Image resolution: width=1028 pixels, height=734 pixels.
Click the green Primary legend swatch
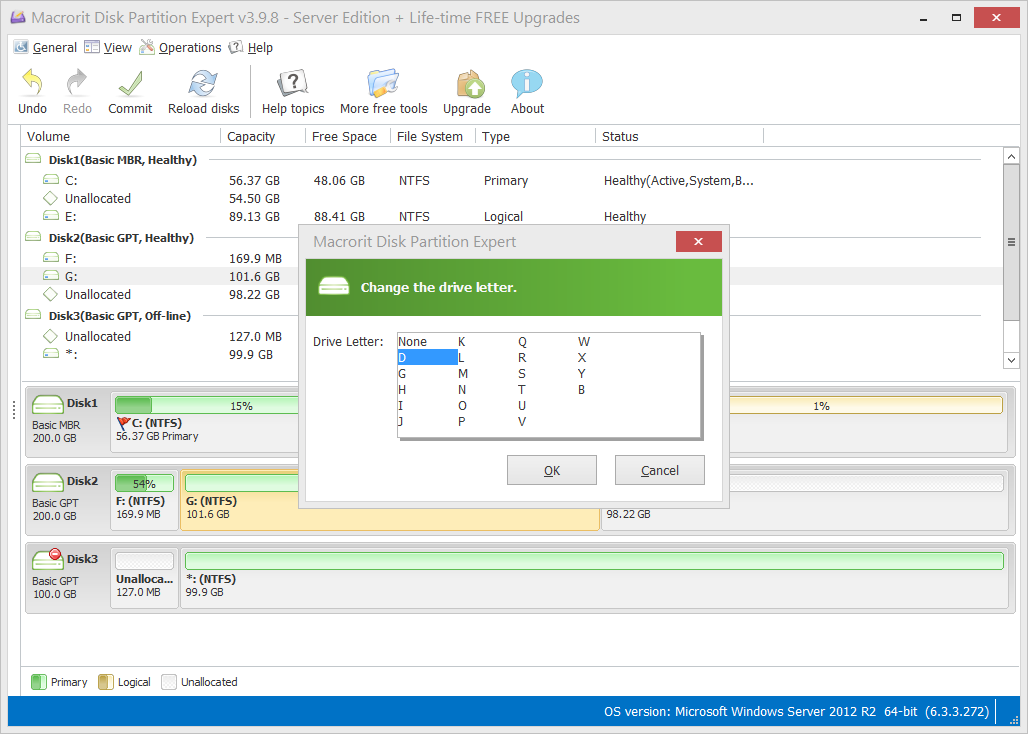coord(40,681)
